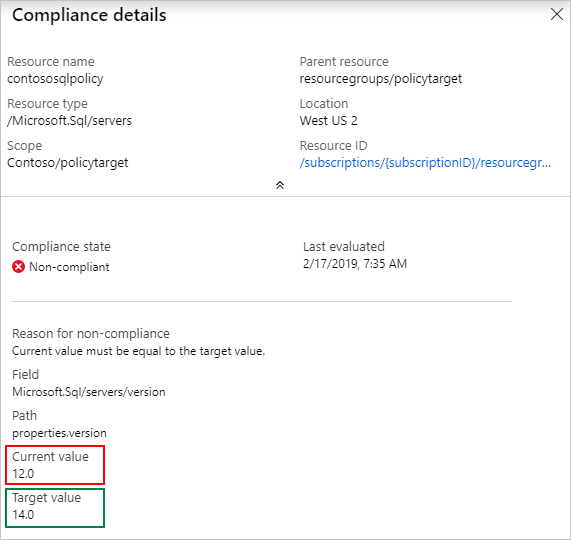Select field value Microsoft.Sql/servers/version
571x540 pixels.
[89, 392]
